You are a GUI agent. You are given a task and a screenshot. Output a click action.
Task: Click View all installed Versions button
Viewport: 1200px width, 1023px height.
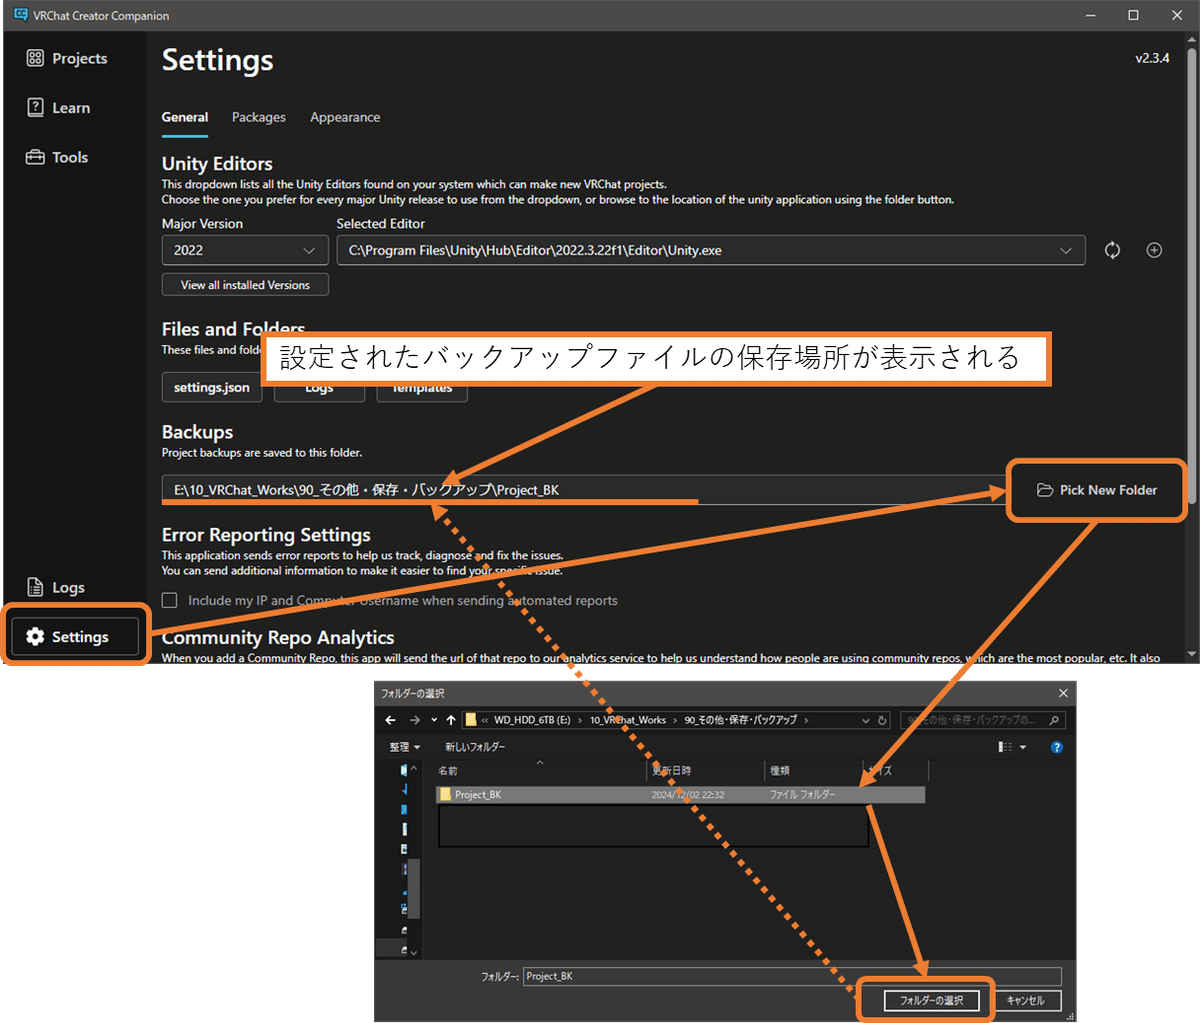pyautogui.click(x=245, y=285)
